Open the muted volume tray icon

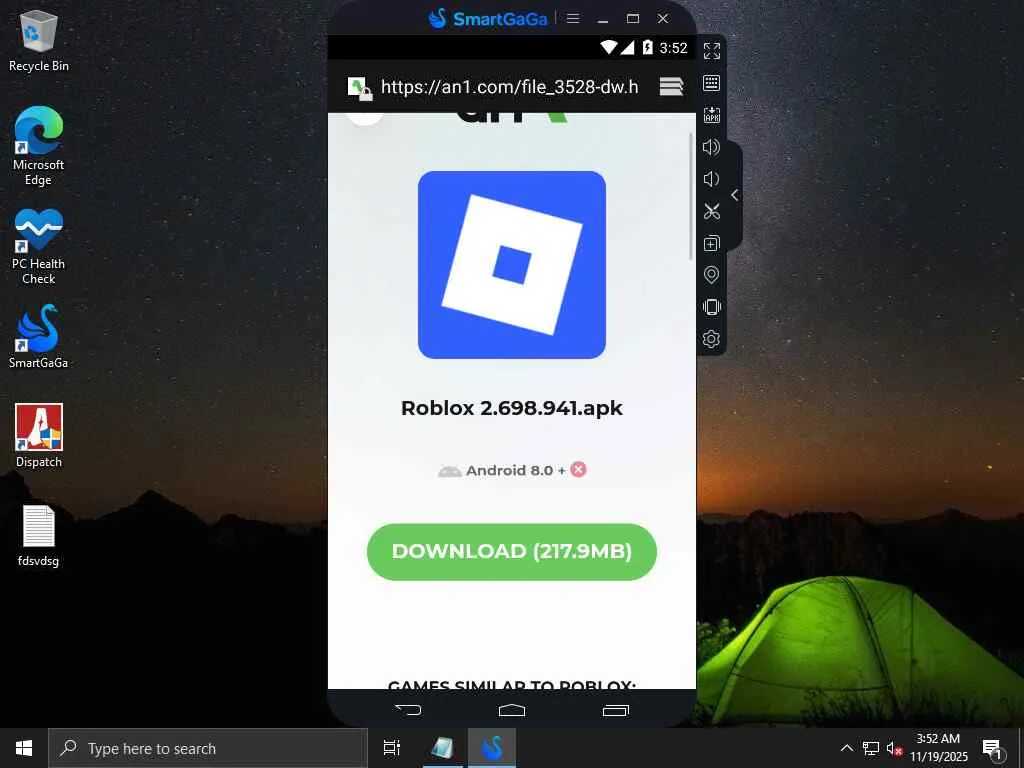[x=894, y=749]
